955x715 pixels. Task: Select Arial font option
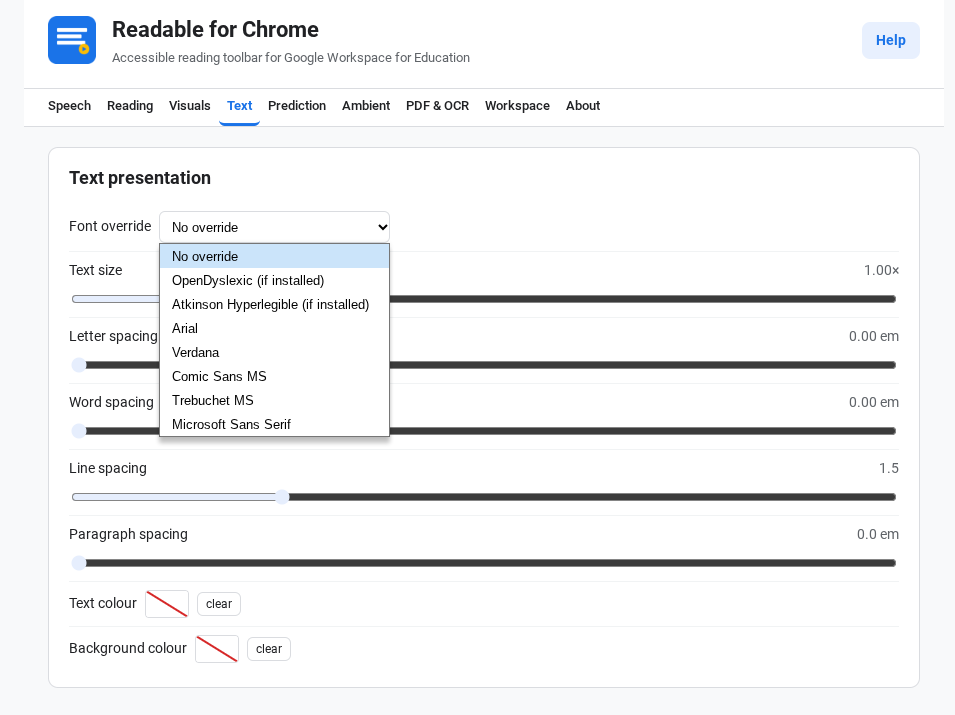tap(274, 328)
